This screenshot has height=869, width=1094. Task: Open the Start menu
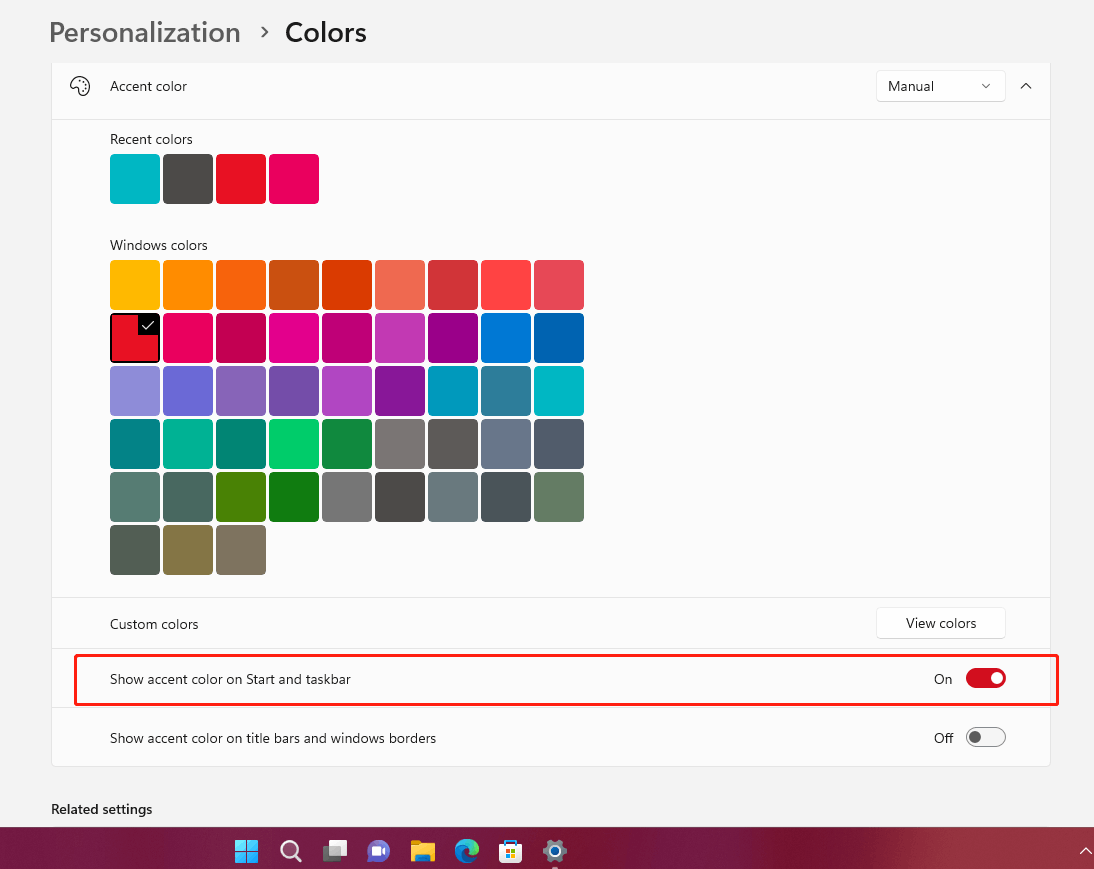point(246,851)
